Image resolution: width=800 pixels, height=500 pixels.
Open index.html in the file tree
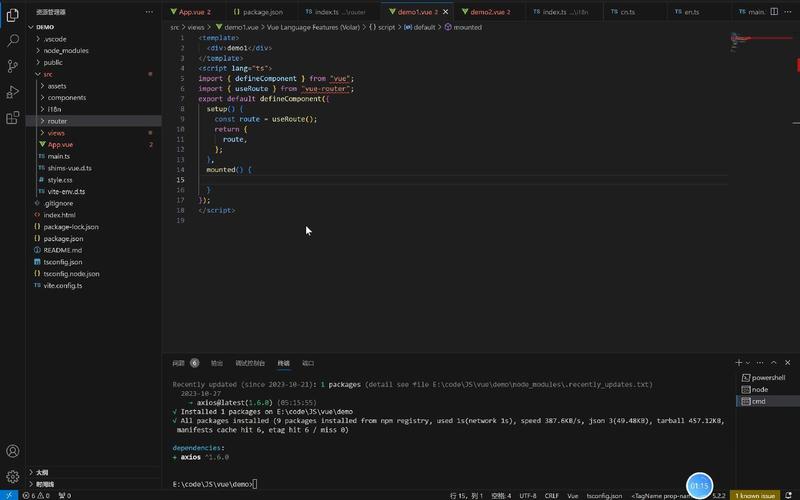pos(94,215)
